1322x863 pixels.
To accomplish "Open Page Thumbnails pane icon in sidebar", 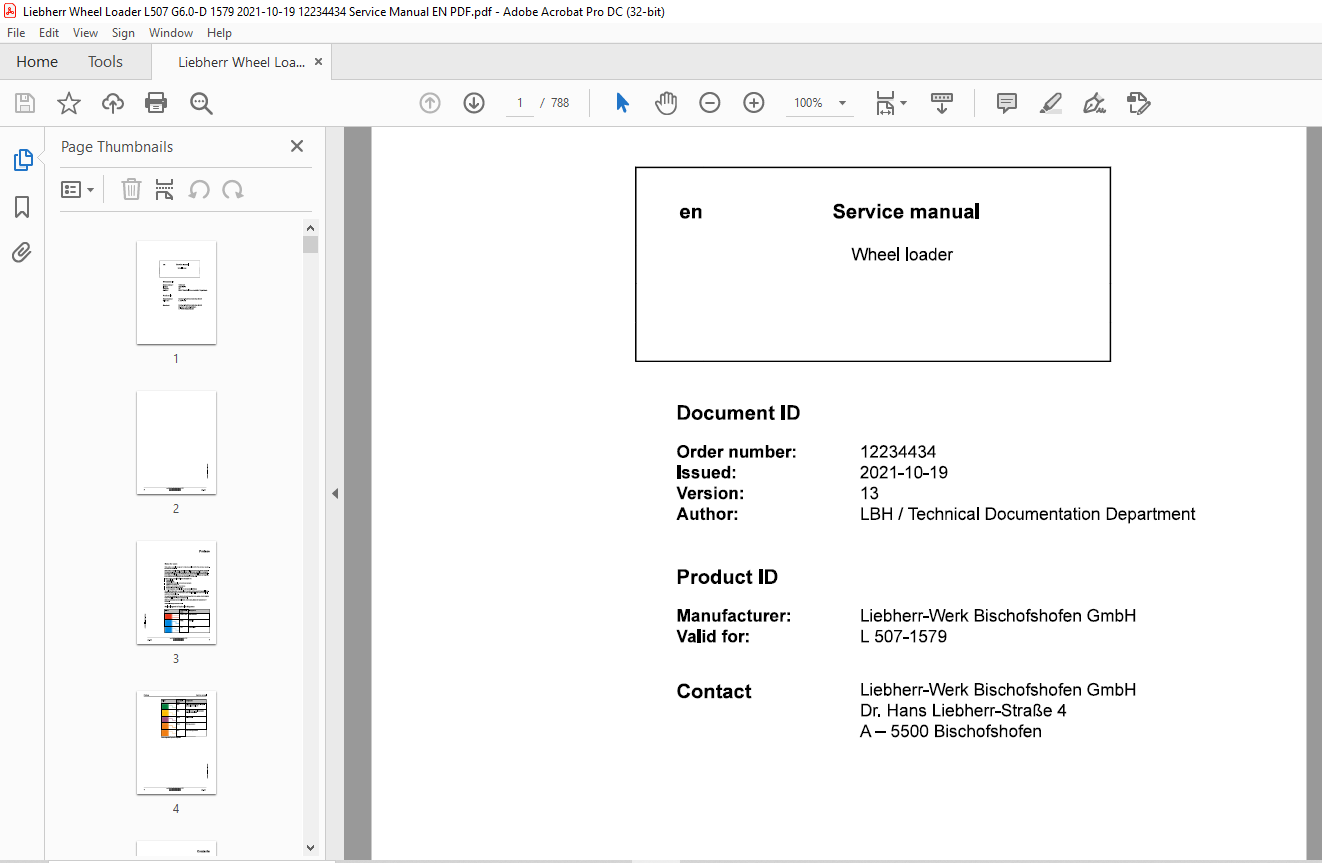I will [22, 160].
